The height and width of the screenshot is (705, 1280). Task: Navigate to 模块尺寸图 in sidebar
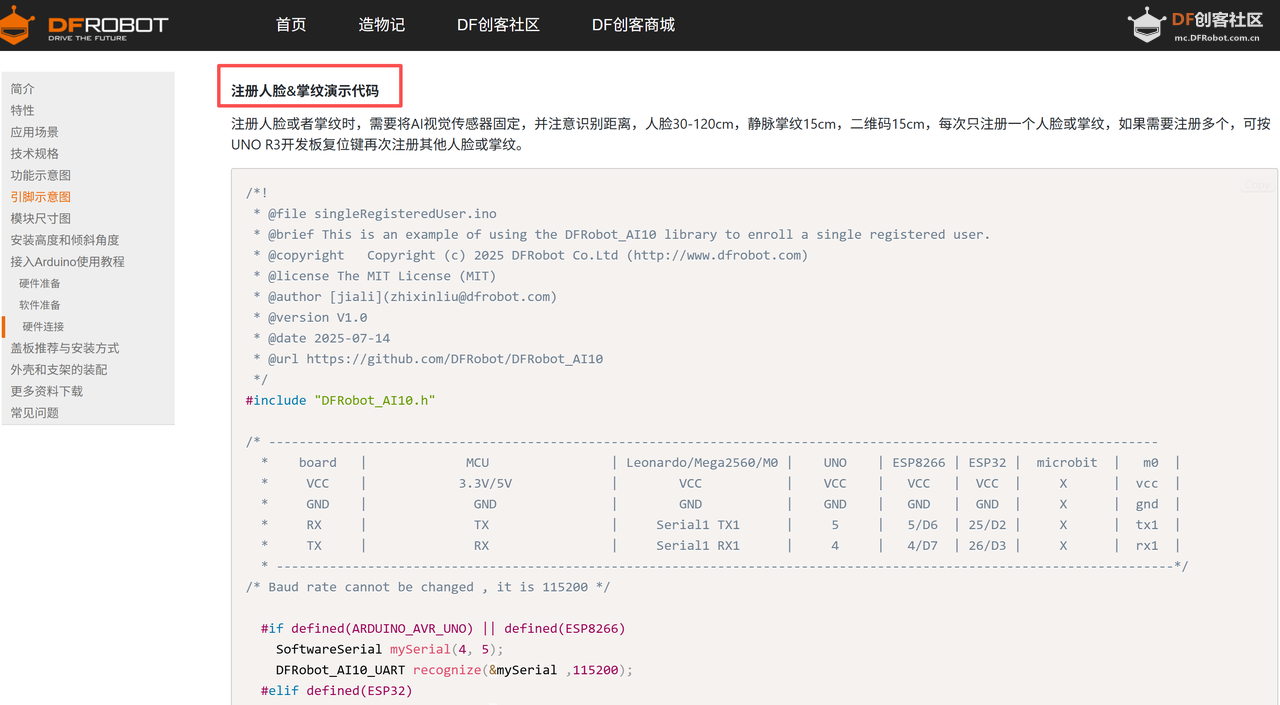click(40, 219)
